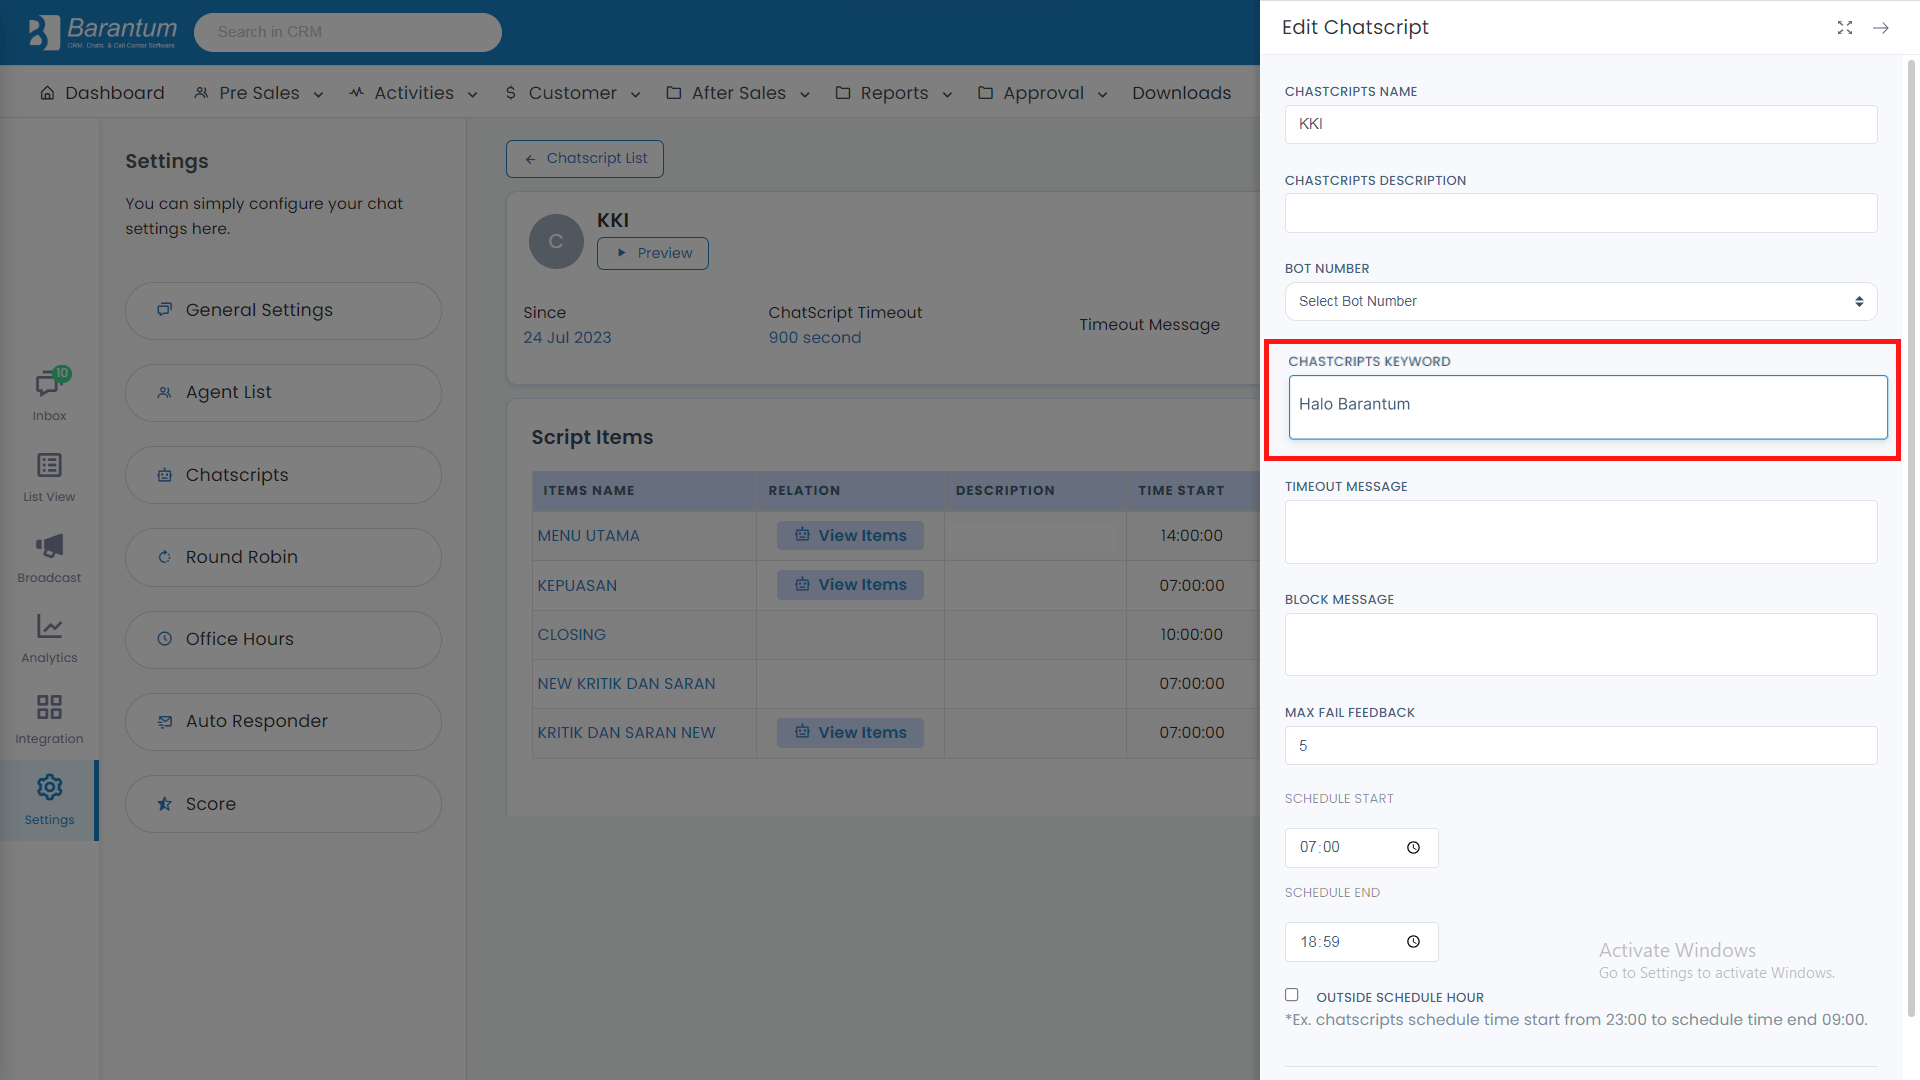Open the Inbox chat icon
This screenshot has width=1920, height=1080.
(49, 385)
